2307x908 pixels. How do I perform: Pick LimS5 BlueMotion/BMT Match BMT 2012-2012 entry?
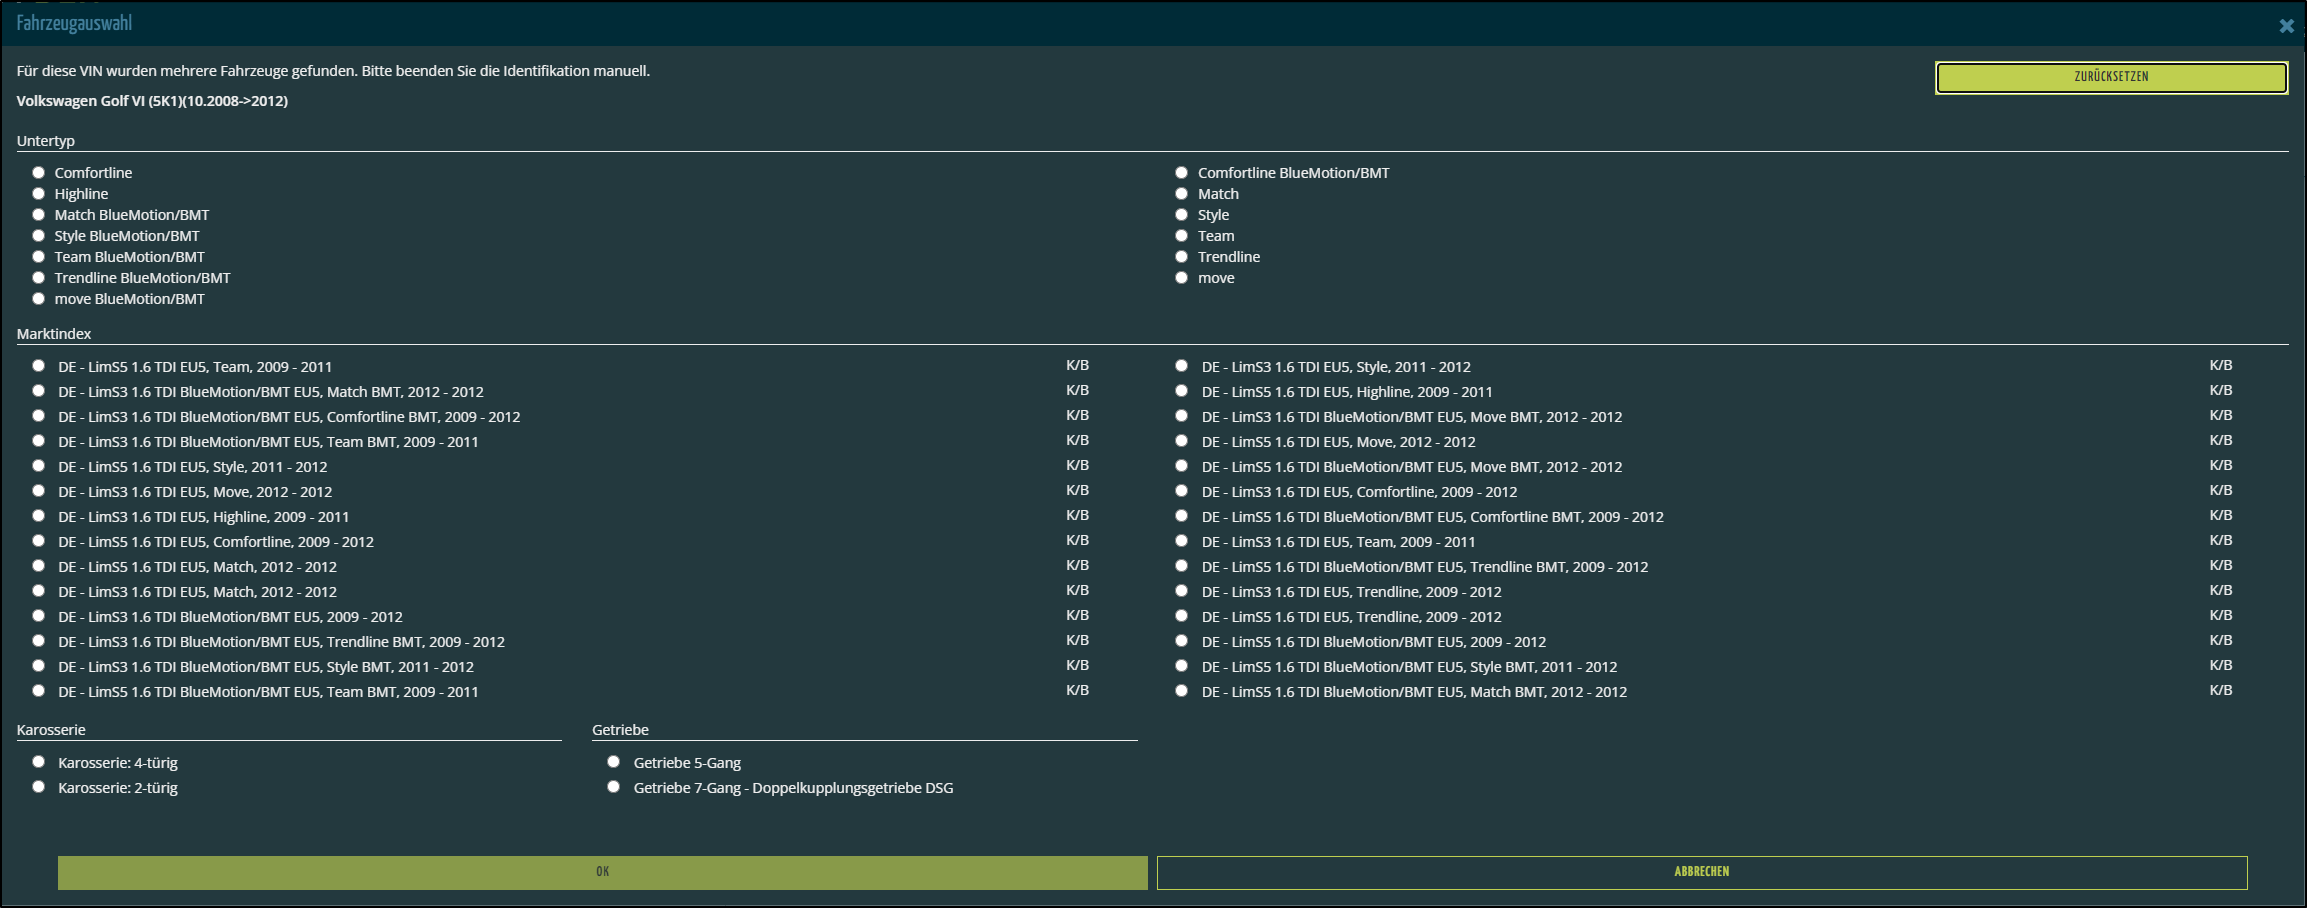pyautogui.click(x=1182, y=691)
